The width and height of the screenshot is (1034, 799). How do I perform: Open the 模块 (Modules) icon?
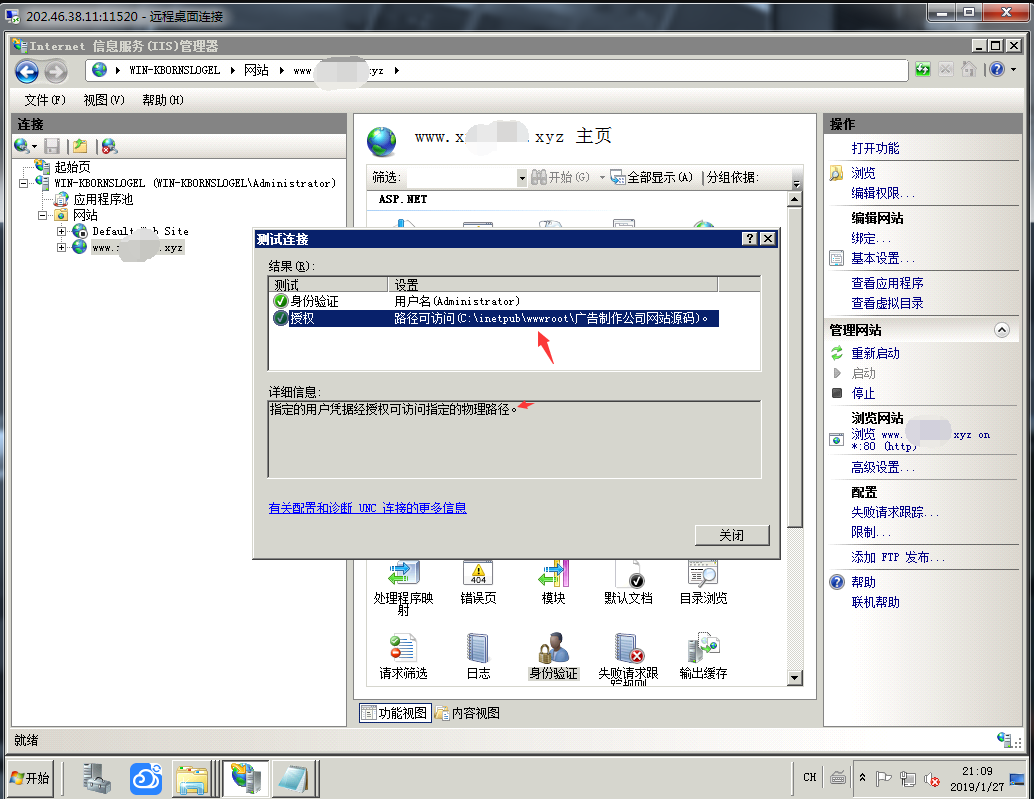553,580
